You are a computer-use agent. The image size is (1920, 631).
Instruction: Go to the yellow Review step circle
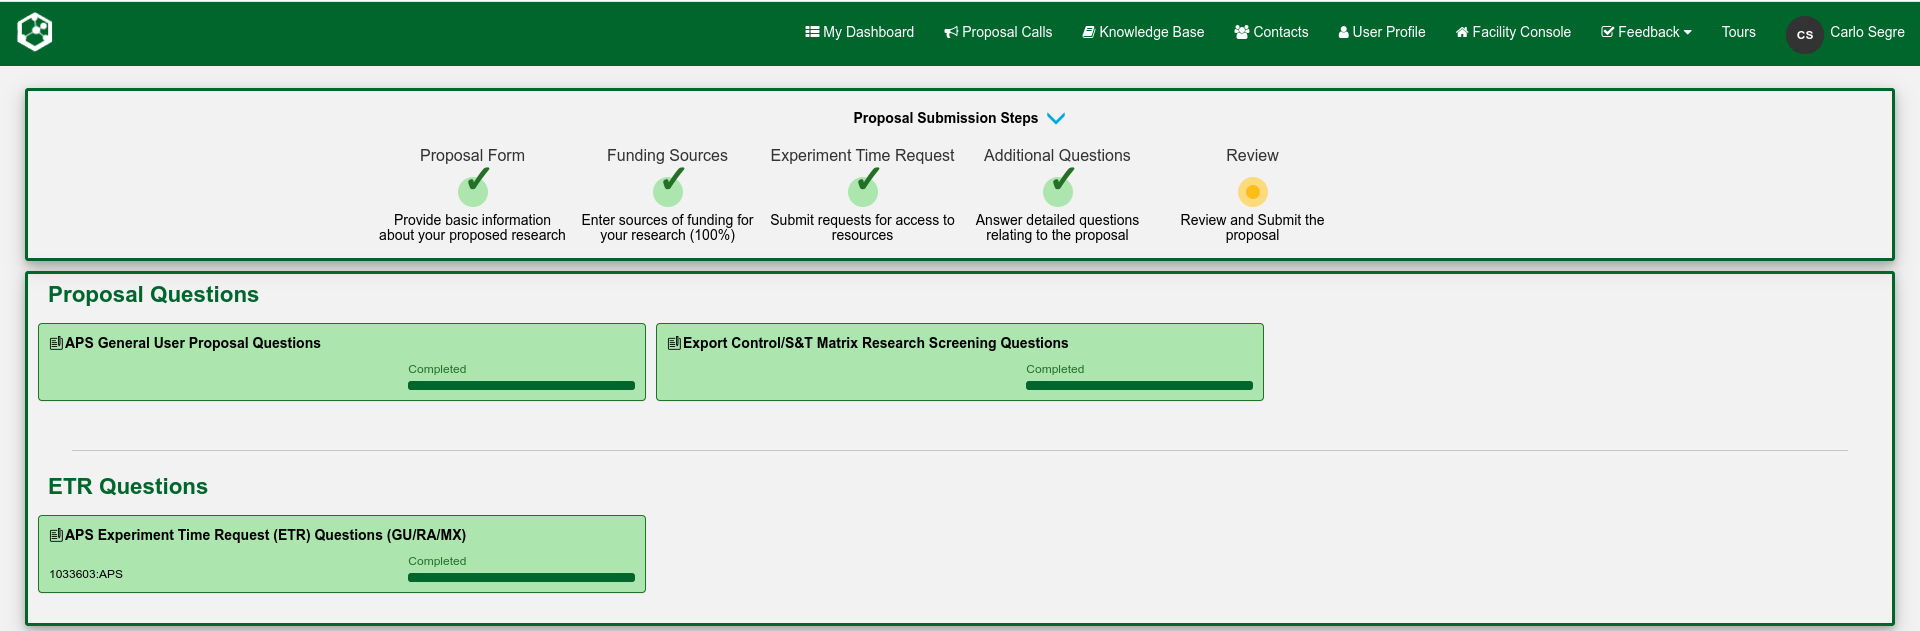(1252, 192)
